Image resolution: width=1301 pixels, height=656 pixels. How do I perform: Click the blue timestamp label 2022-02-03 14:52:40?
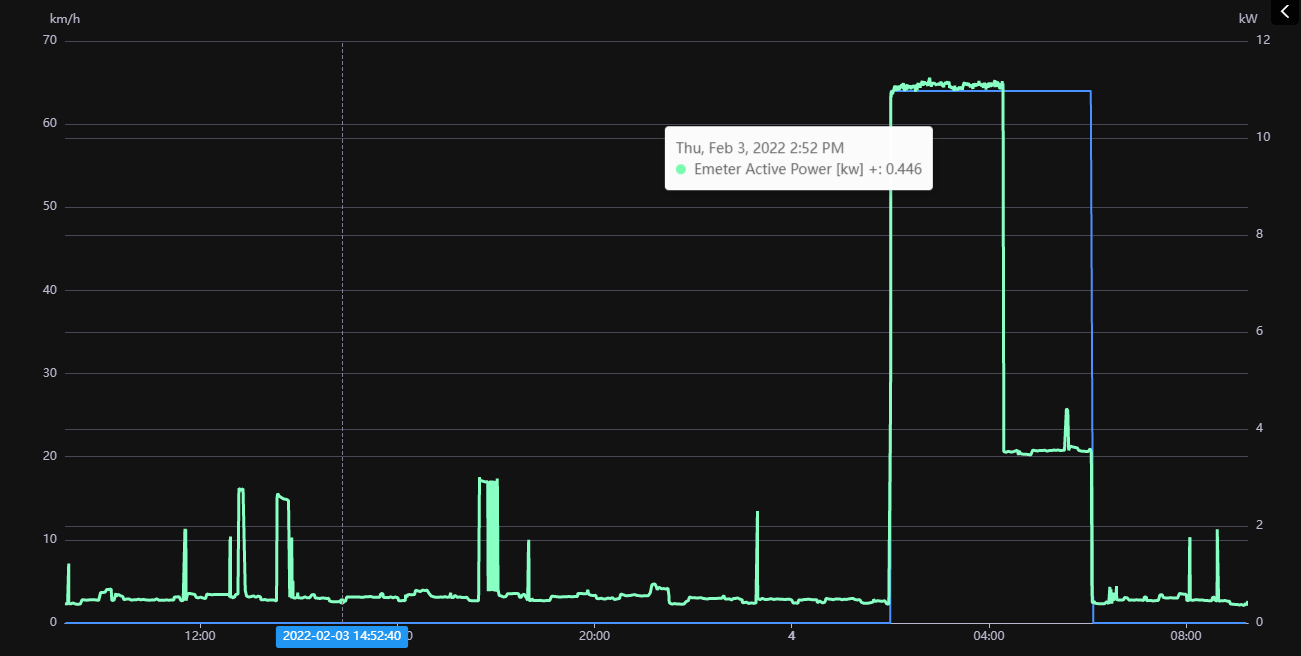[x=342, y=636]
